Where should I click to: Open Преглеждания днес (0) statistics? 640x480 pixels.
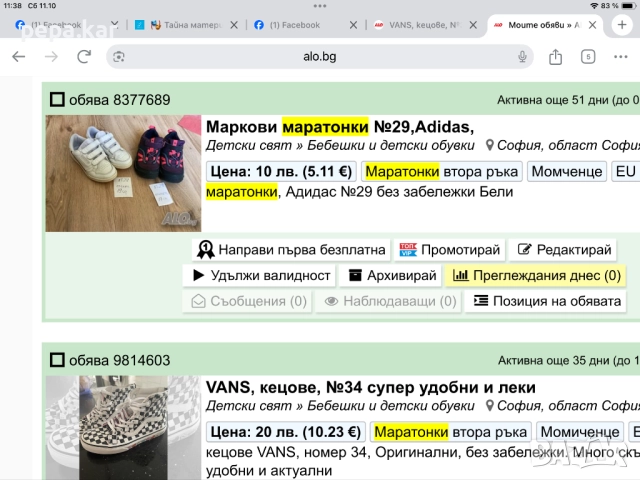[x=536, y=276]
